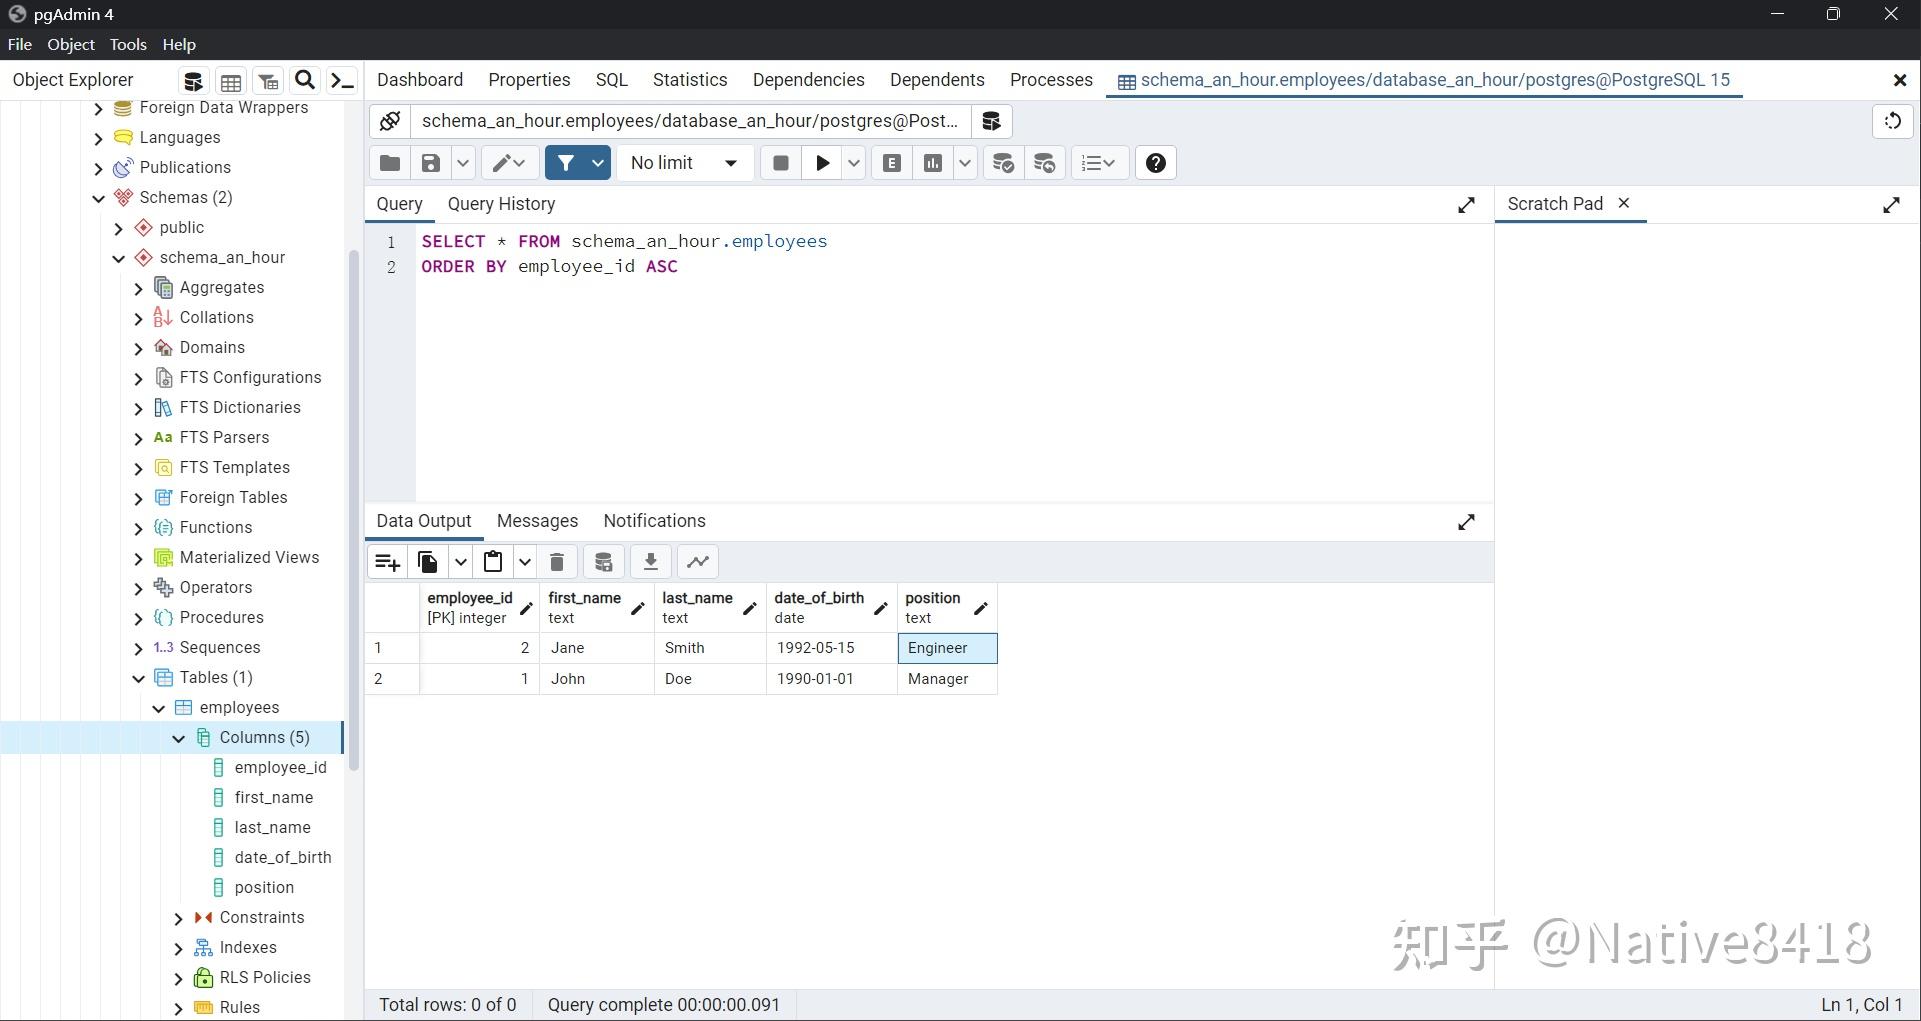Open the graph visualiser icon
This screenshot has width=1921, height=1021.
coord(698,562)
